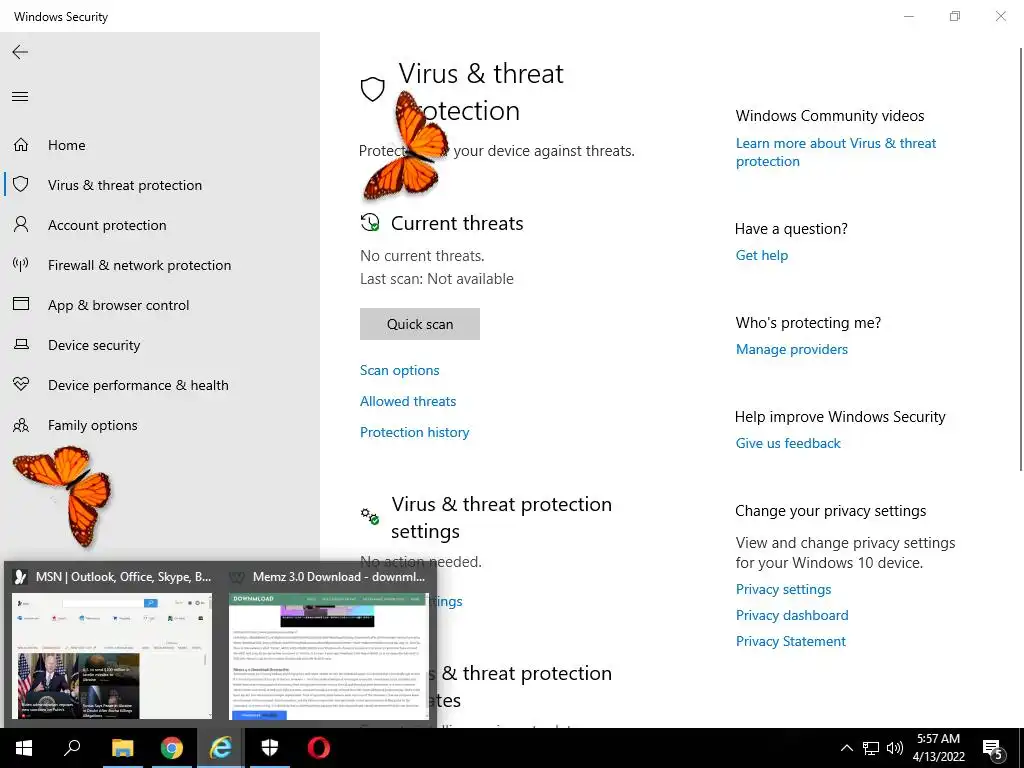Click the App & browser control window icon

point(21,304)
